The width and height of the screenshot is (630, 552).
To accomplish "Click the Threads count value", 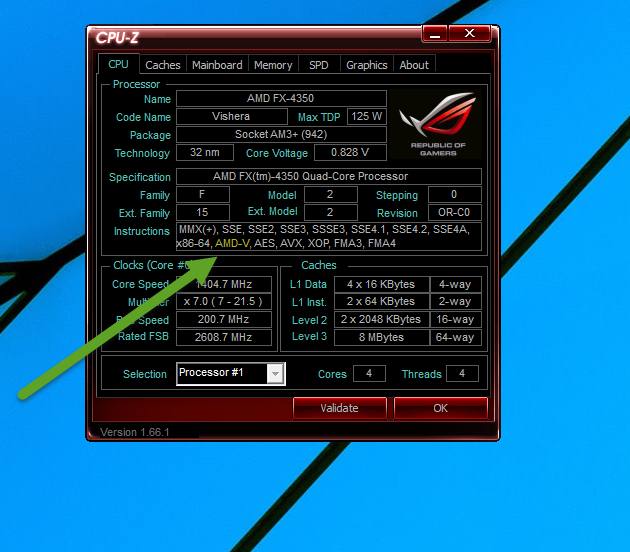I will (x=462, y=374).
